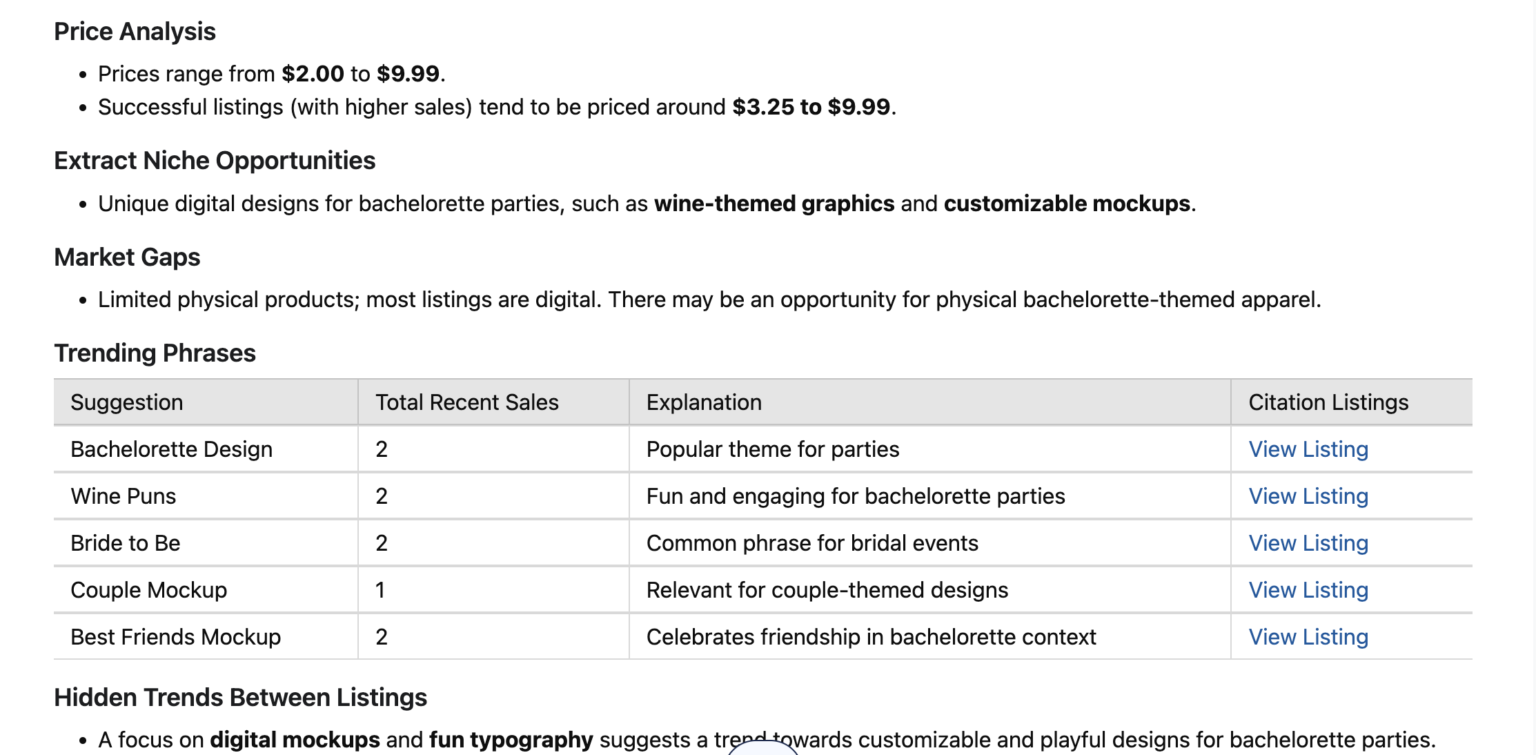This screenshot has width=1536, height=755.
Task: Click the Wine Puns suggestion cell
Action: pos(124,497)
